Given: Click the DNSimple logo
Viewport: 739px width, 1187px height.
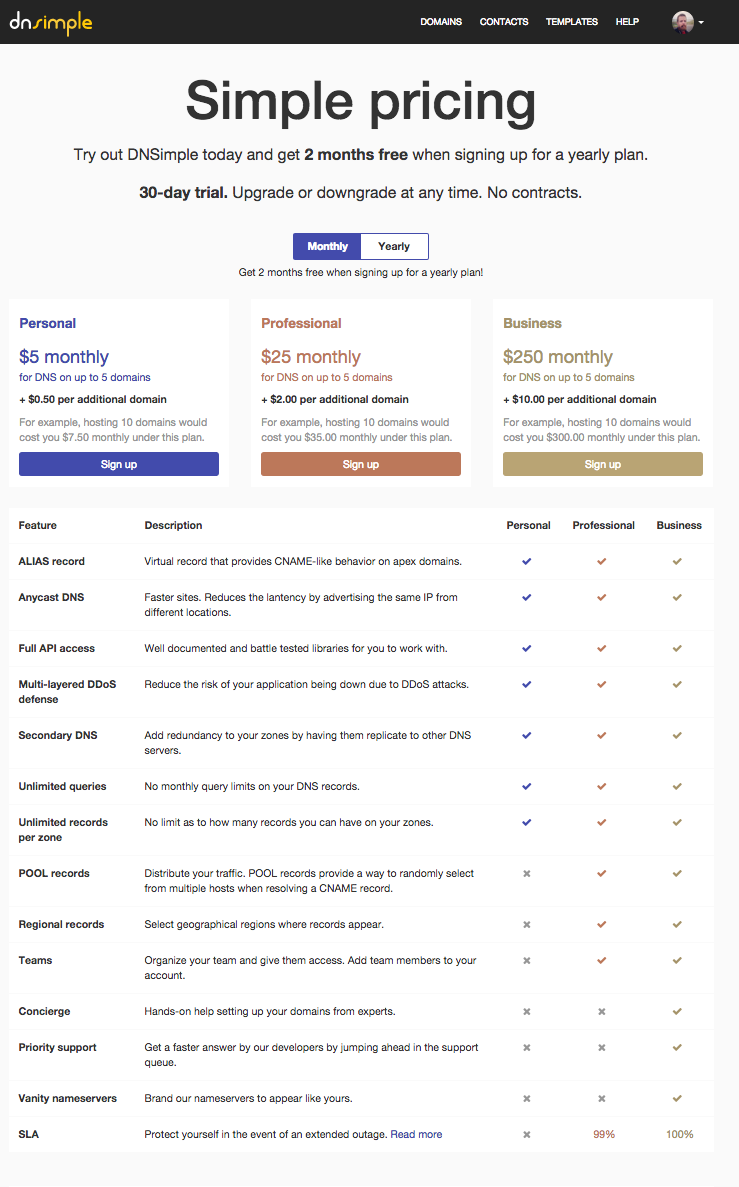Looking at the screenshot, I should coord(51,23).
